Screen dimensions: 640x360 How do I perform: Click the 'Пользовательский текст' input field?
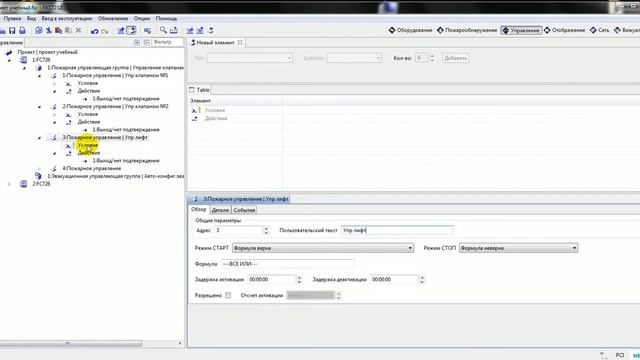(397, 230)
